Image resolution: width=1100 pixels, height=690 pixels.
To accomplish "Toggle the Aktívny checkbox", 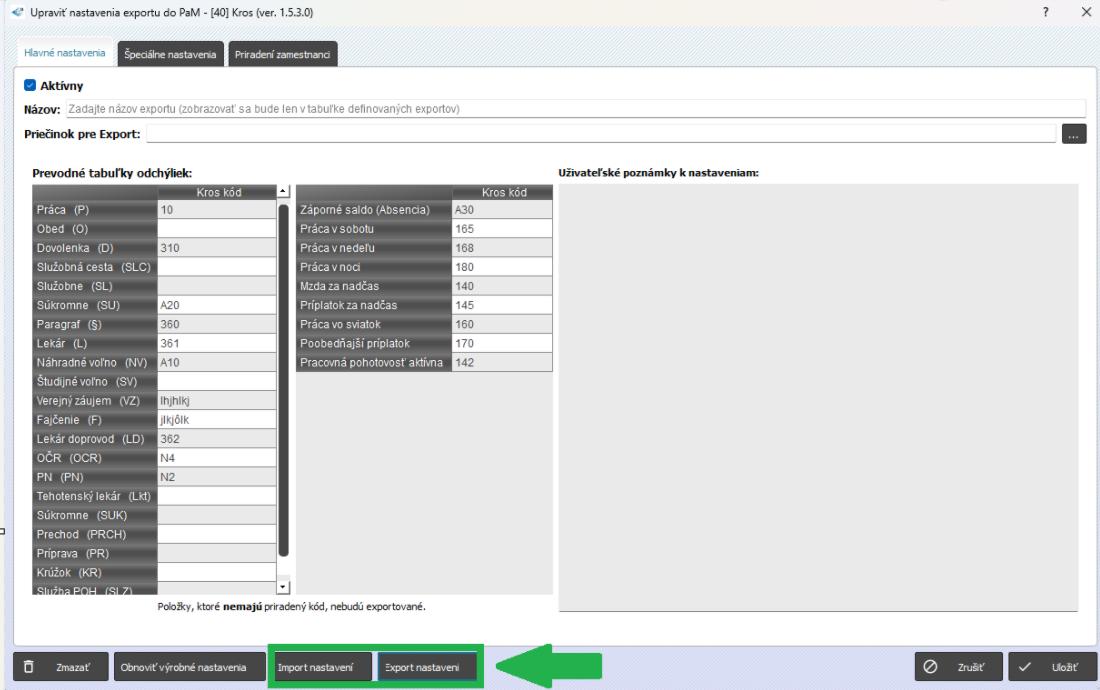I will click(x=29, y=86).
